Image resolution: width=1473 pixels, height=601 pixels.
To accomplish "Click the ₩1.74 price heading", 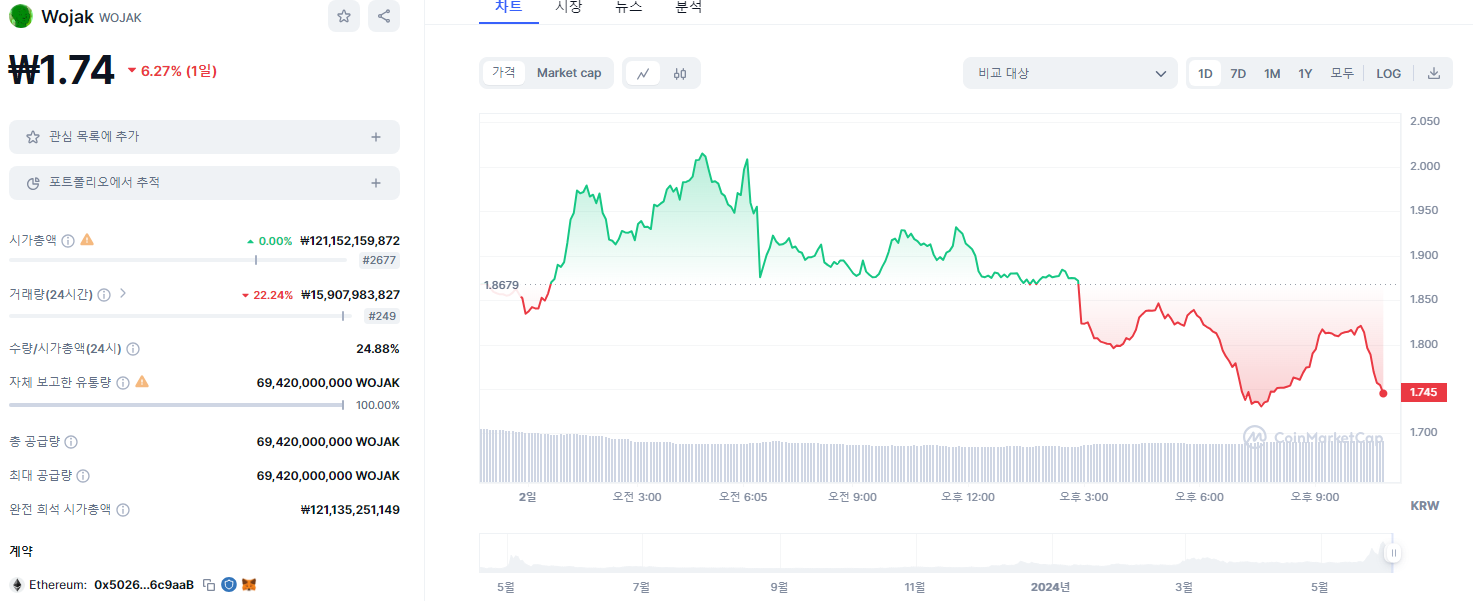I will (x=62, y=71).
